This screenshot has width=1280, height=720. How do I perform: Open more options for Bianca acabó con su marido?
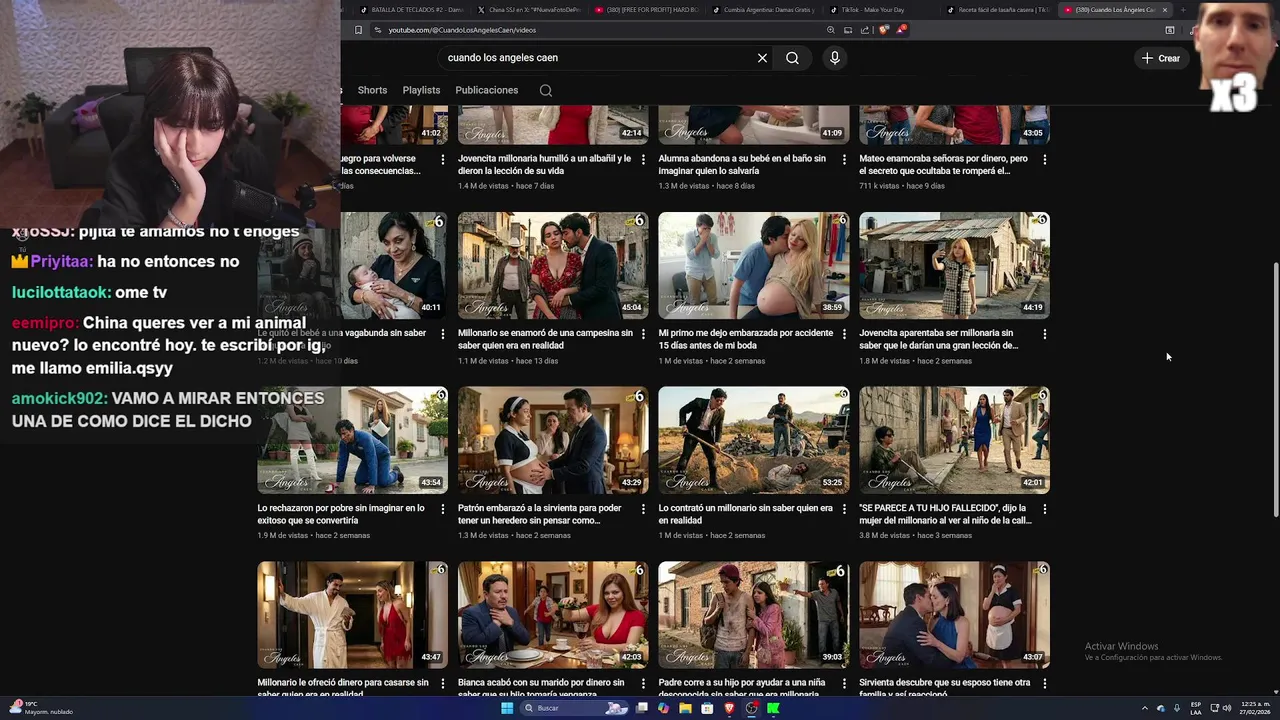pos(643,684)
